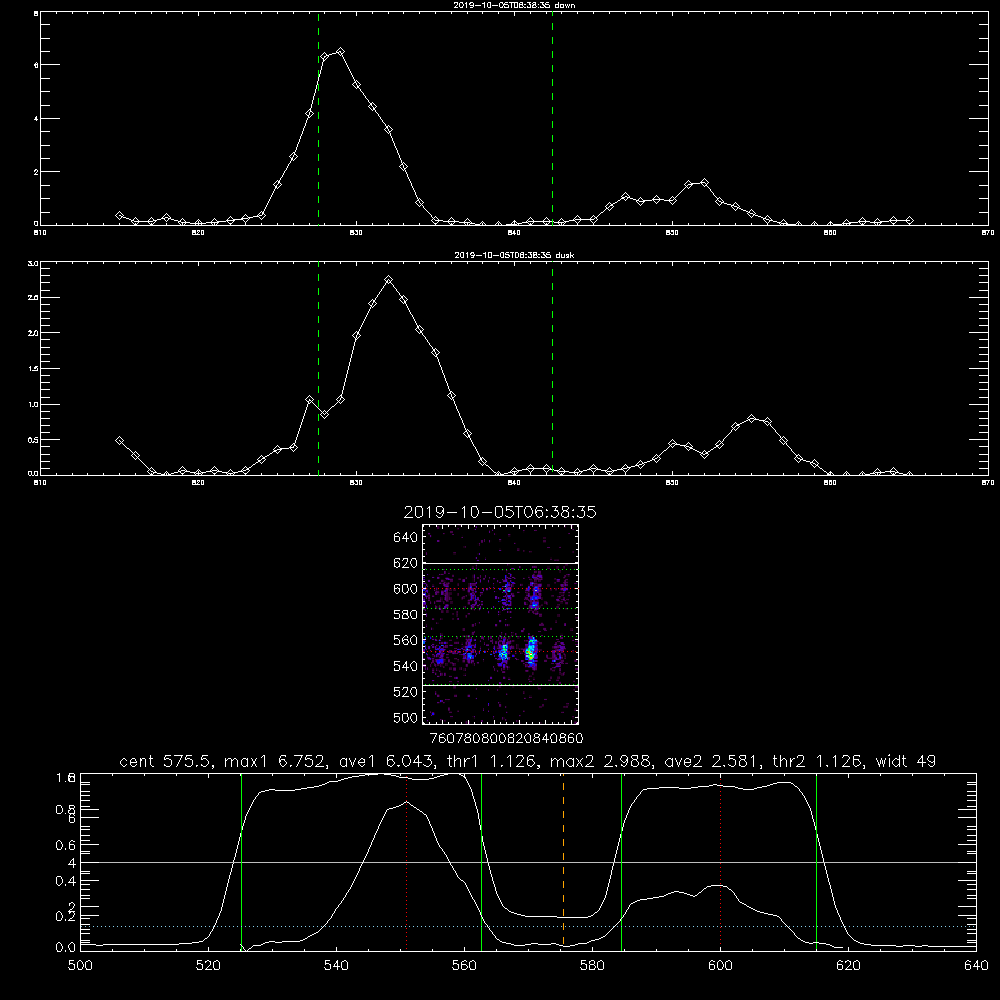Click the 2019-10-05T06:38:35 title above the spectral image
This screenshot has width=1000, height=1000.
coord(500,513)
